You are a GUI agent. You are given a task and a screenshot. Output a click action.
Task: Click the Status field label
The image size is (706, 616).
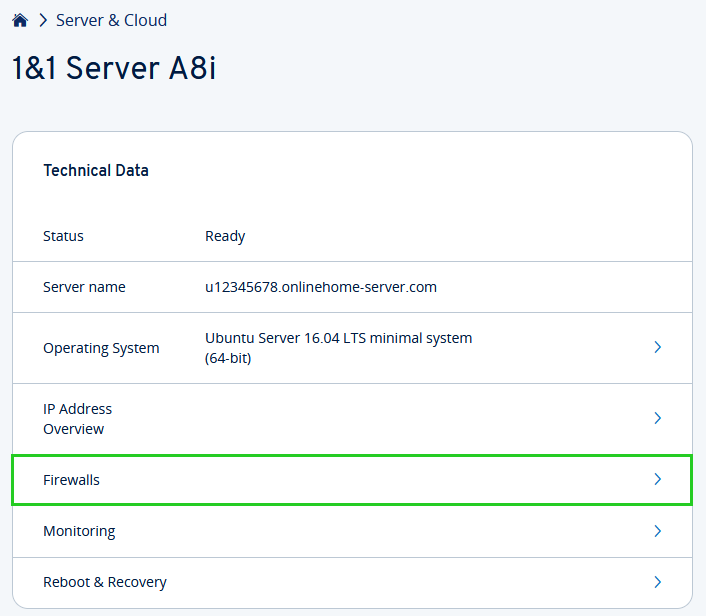(x=63, y=236)
